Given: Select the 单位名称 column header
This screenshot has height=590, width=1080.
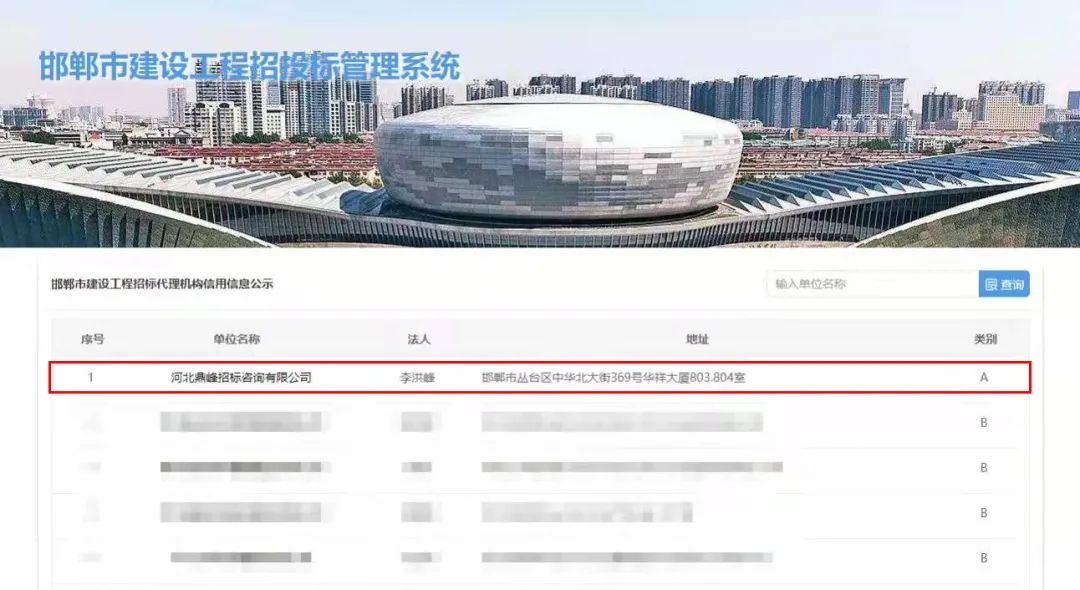Looking at the screenshot, I should [x=236, y=339].
